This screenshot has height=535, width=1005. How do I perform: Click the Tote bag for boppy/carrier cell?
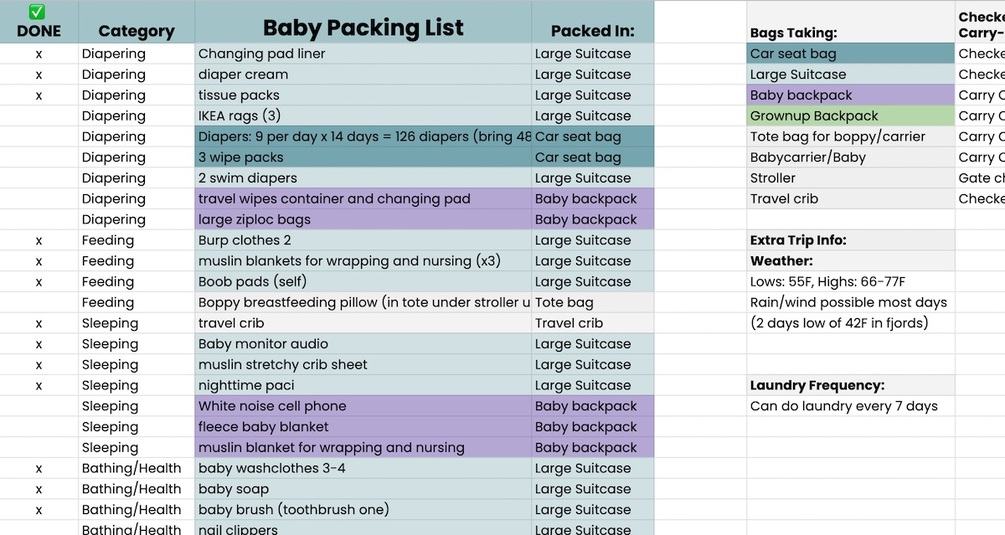pos(850,137)
